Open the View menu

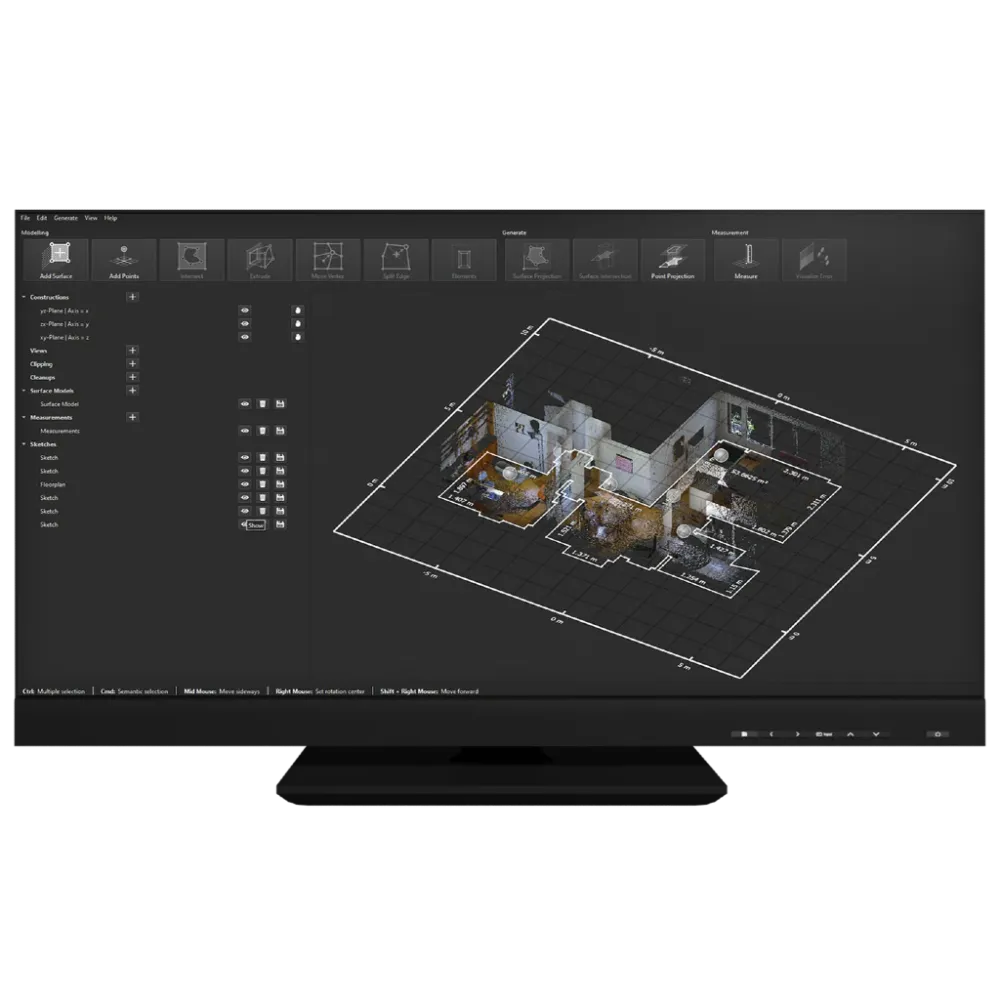(91, 217)
